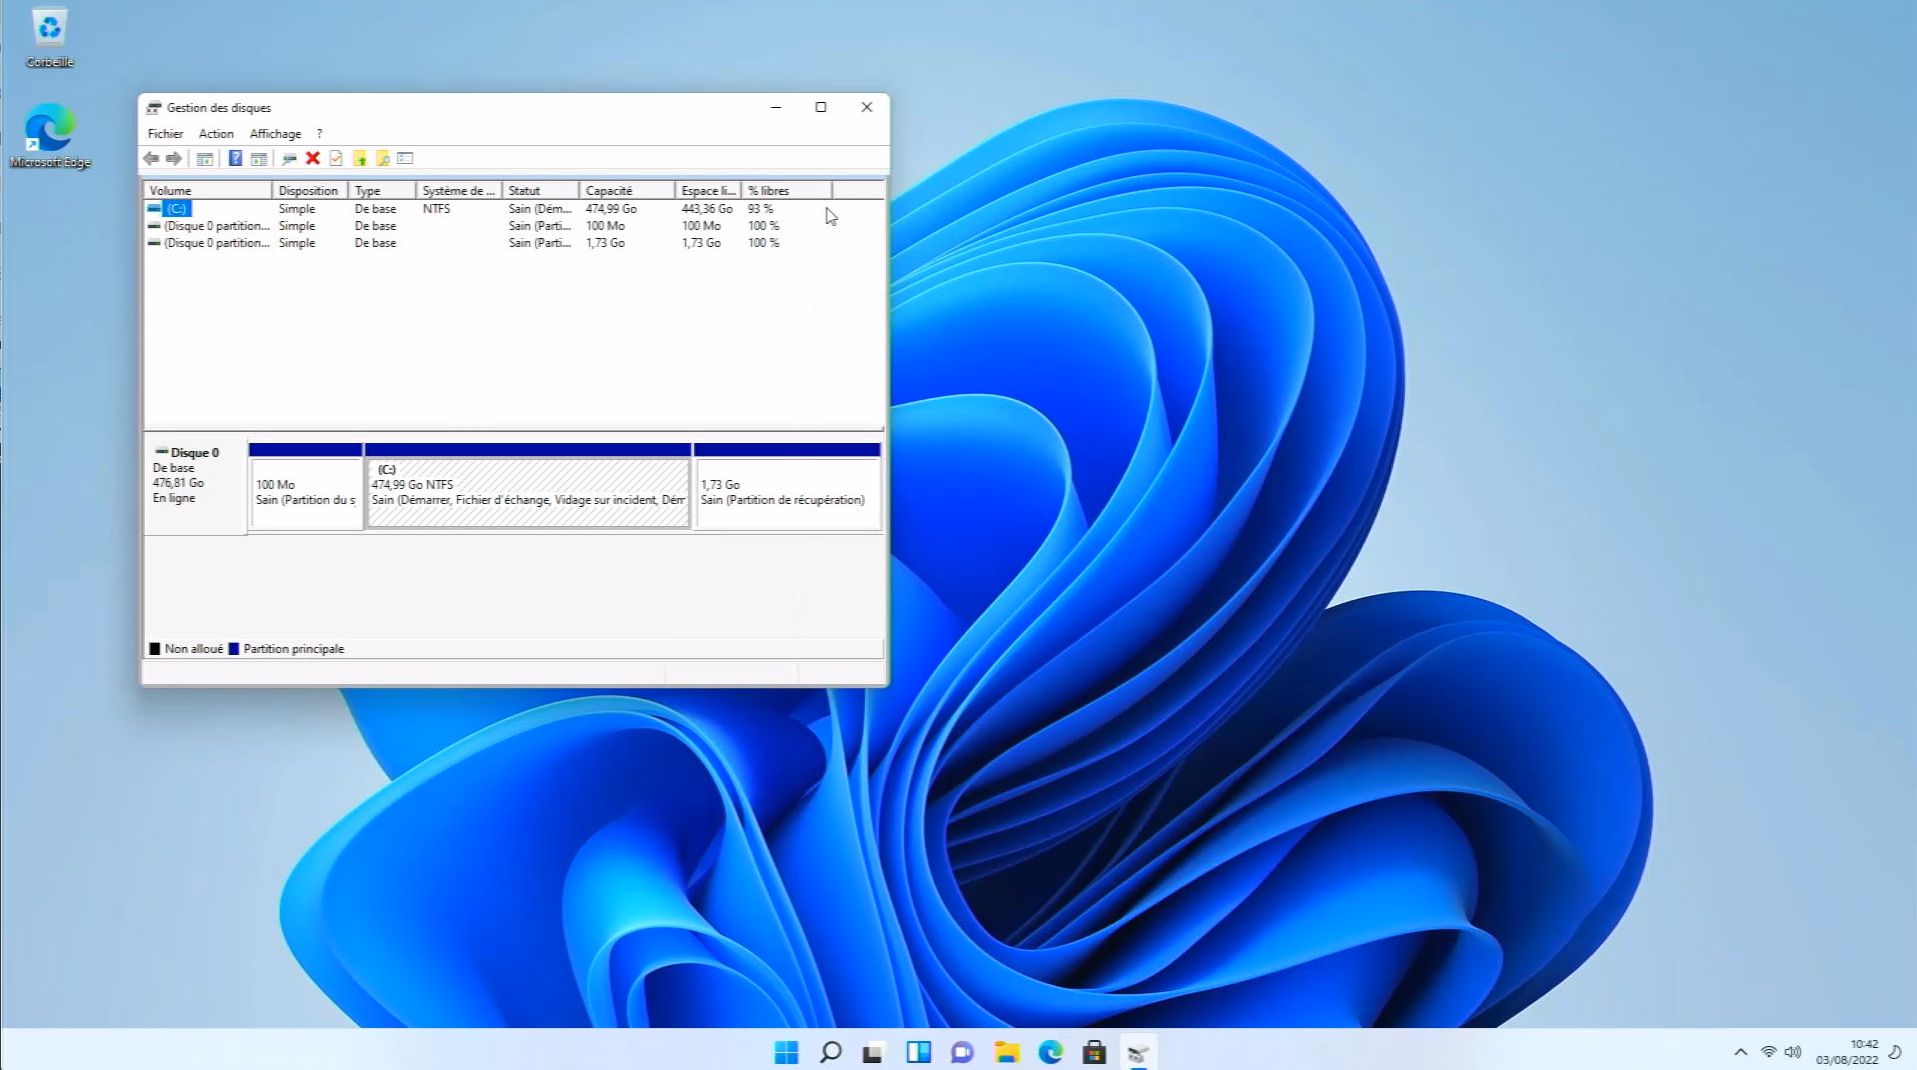The image size is (1917, 1070).
Task: Click the 93 % free value
Action: click(x=760, y=208)
